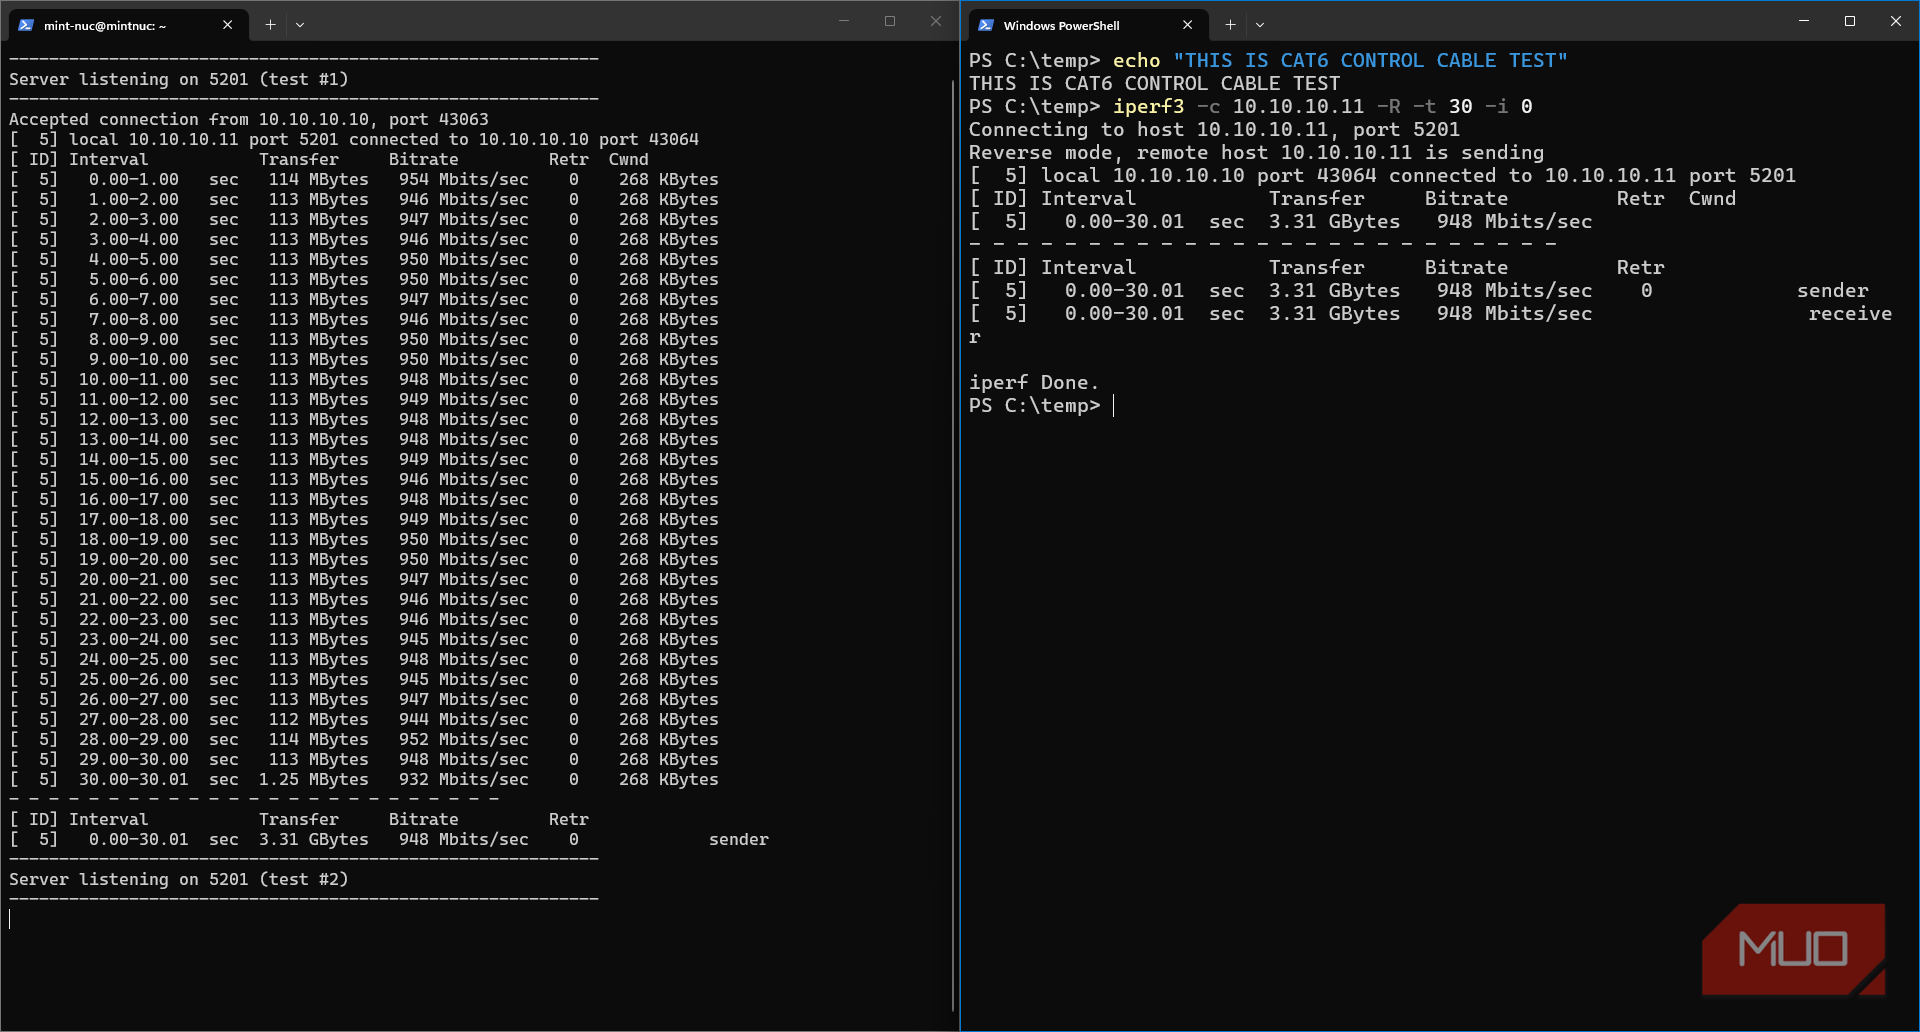The height and width of the screenshot is (1032, 1920).
Task: Click 'PS C:\temp>' prompt at cursor
Action: (1034, 405)
